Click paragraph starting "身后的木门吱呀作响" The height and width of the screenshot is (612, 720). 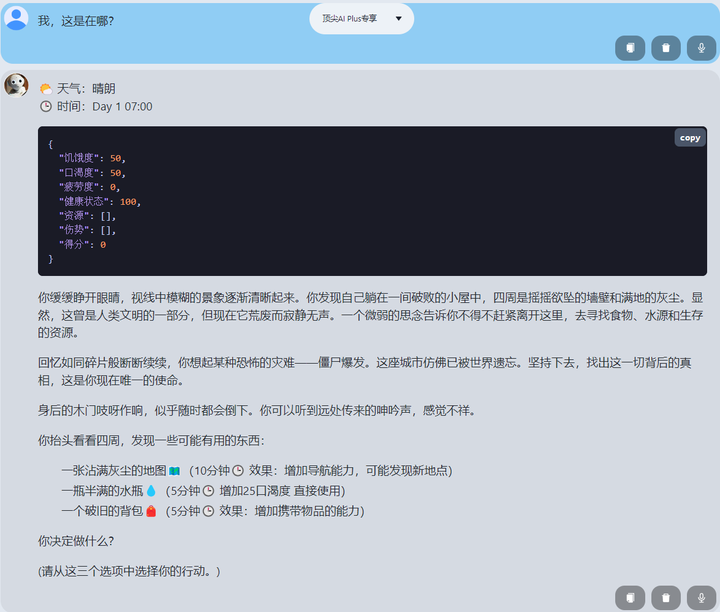point(257,410)
